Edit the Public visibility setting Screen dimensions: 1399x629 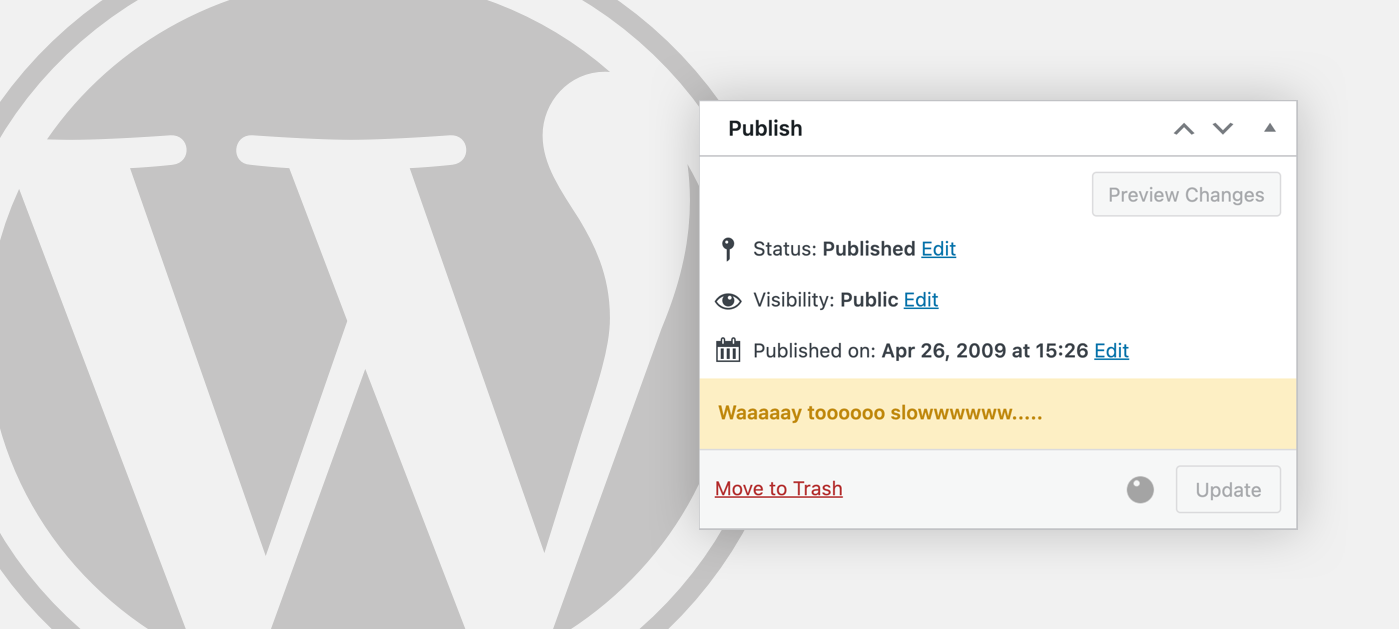(x=921, y=300)
